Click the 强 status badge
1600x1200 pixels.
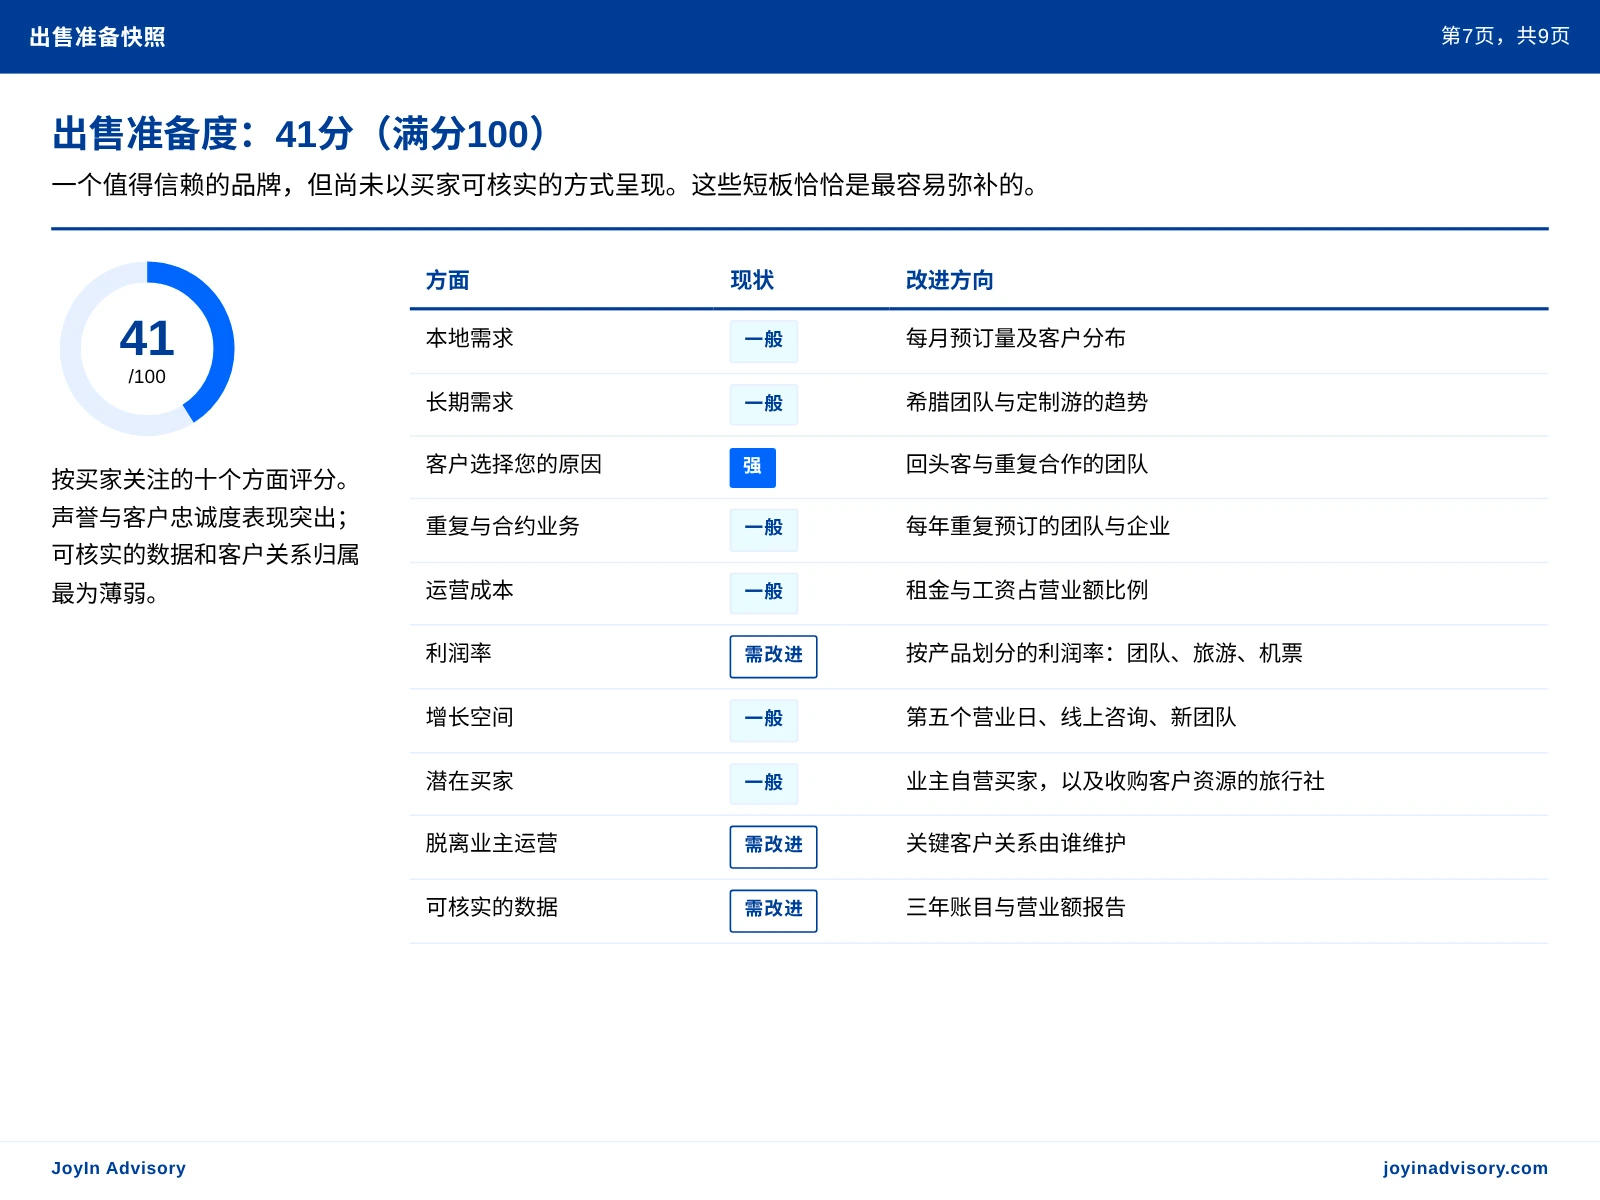tap(752, 467)
